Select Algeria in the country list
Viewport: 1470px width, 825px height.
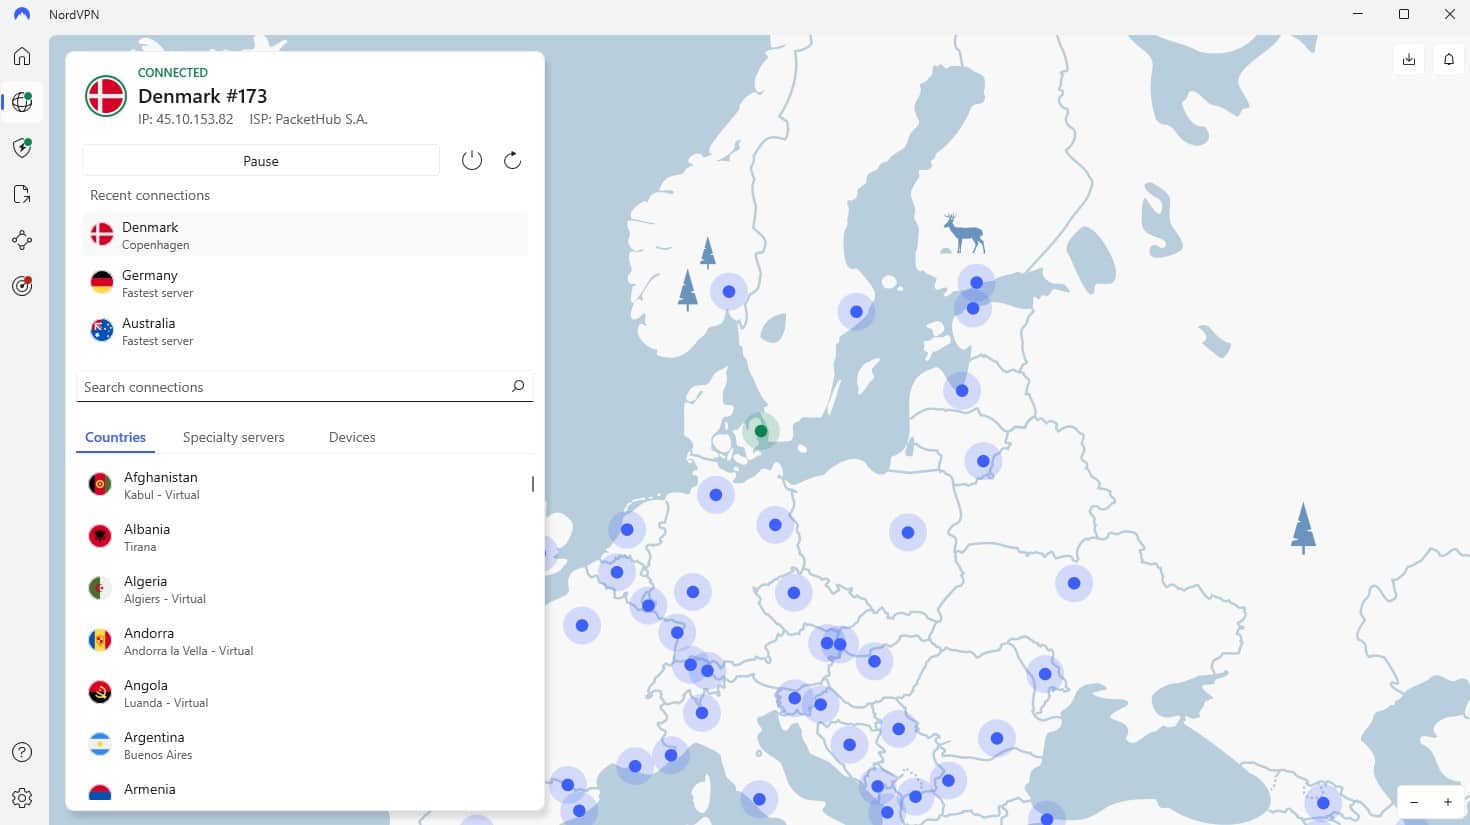305,589
